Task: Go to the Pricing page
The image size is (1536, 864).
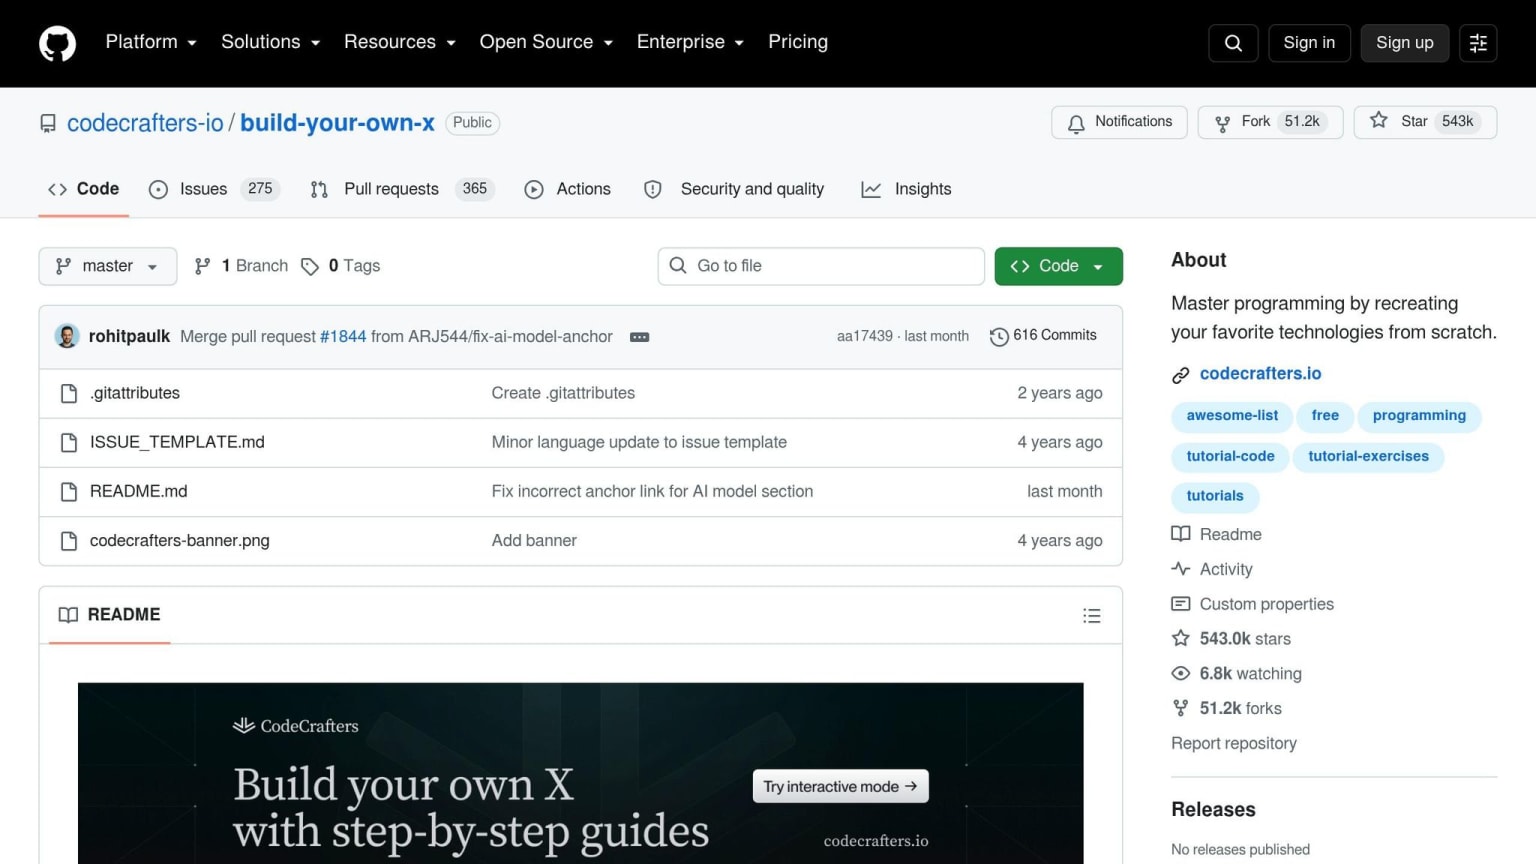Action: coord(798,42)
